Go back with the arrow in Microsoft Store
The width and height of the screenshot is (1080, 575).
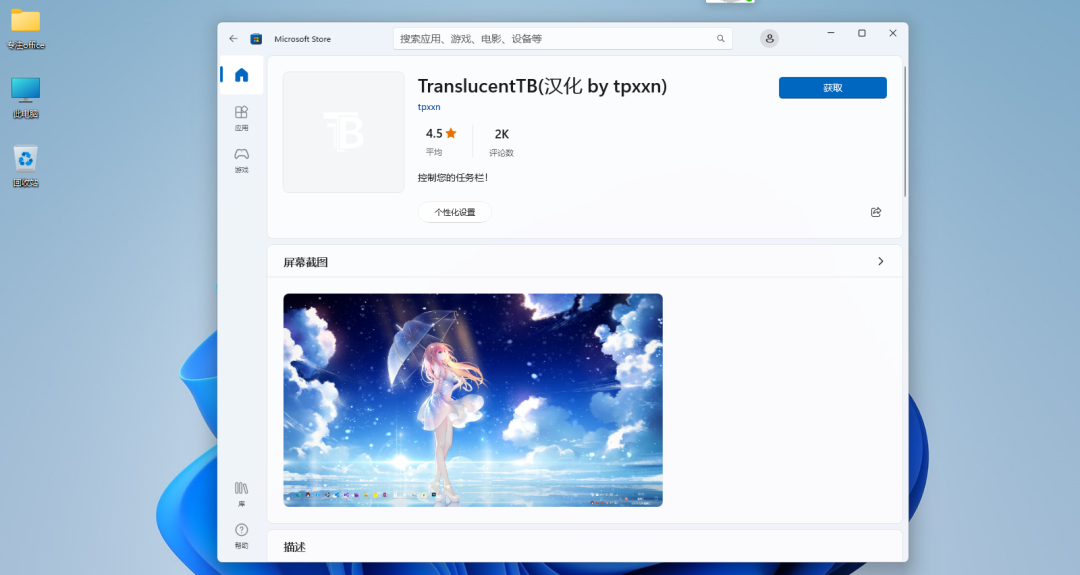(233, 39)
